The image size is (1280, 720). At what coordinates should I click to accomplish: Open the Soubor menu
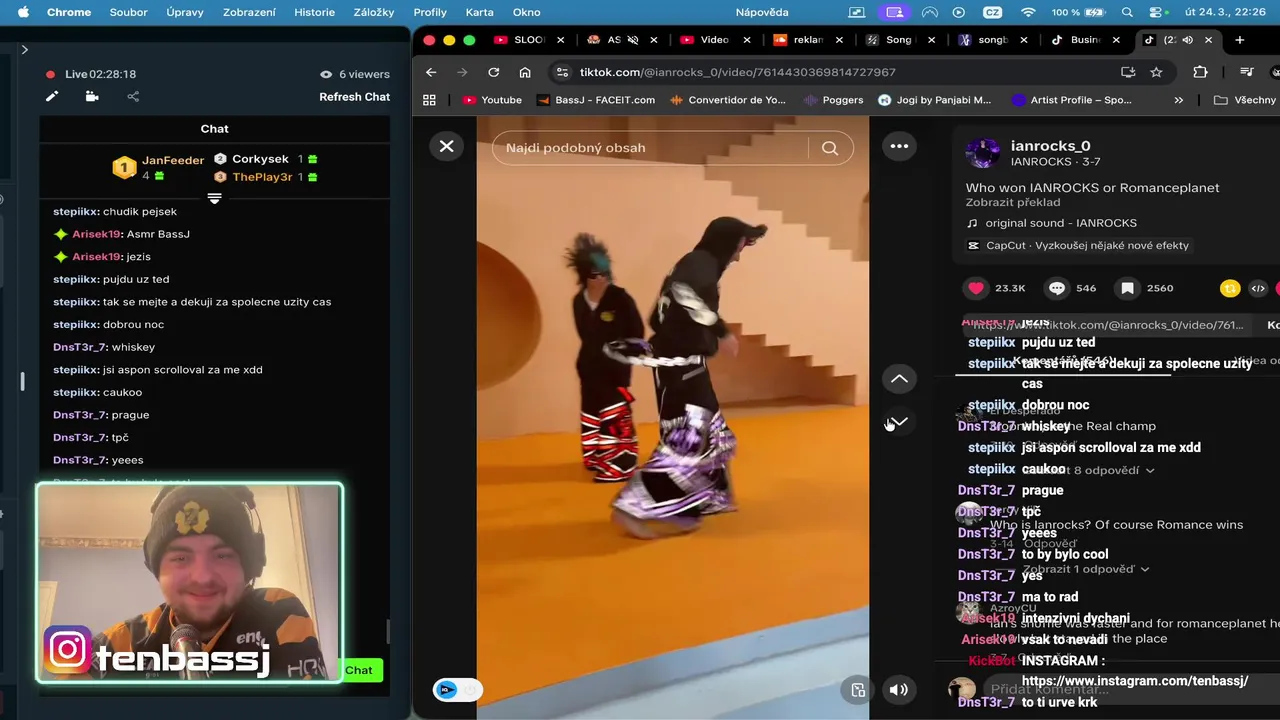click(x=128, y=12)
